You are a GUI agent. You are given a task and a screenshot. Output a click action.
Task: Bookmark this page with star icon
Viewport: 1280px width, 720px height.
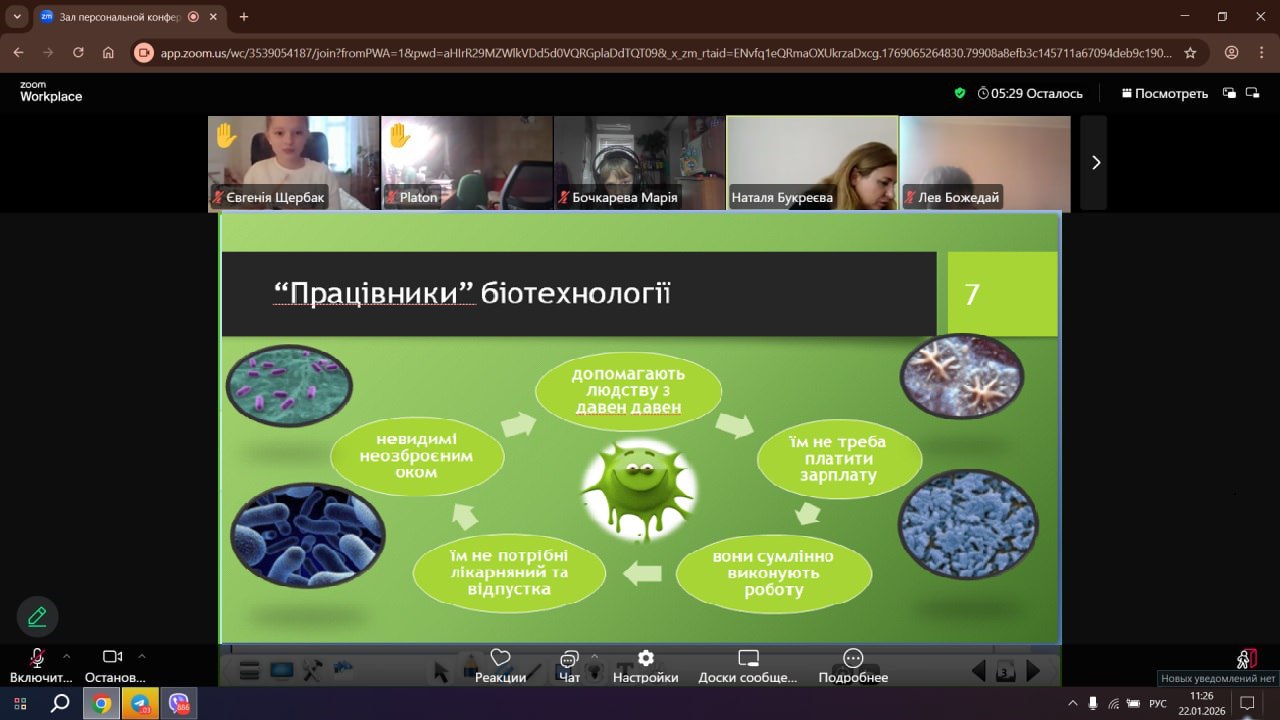click(x=1190, y=53)
